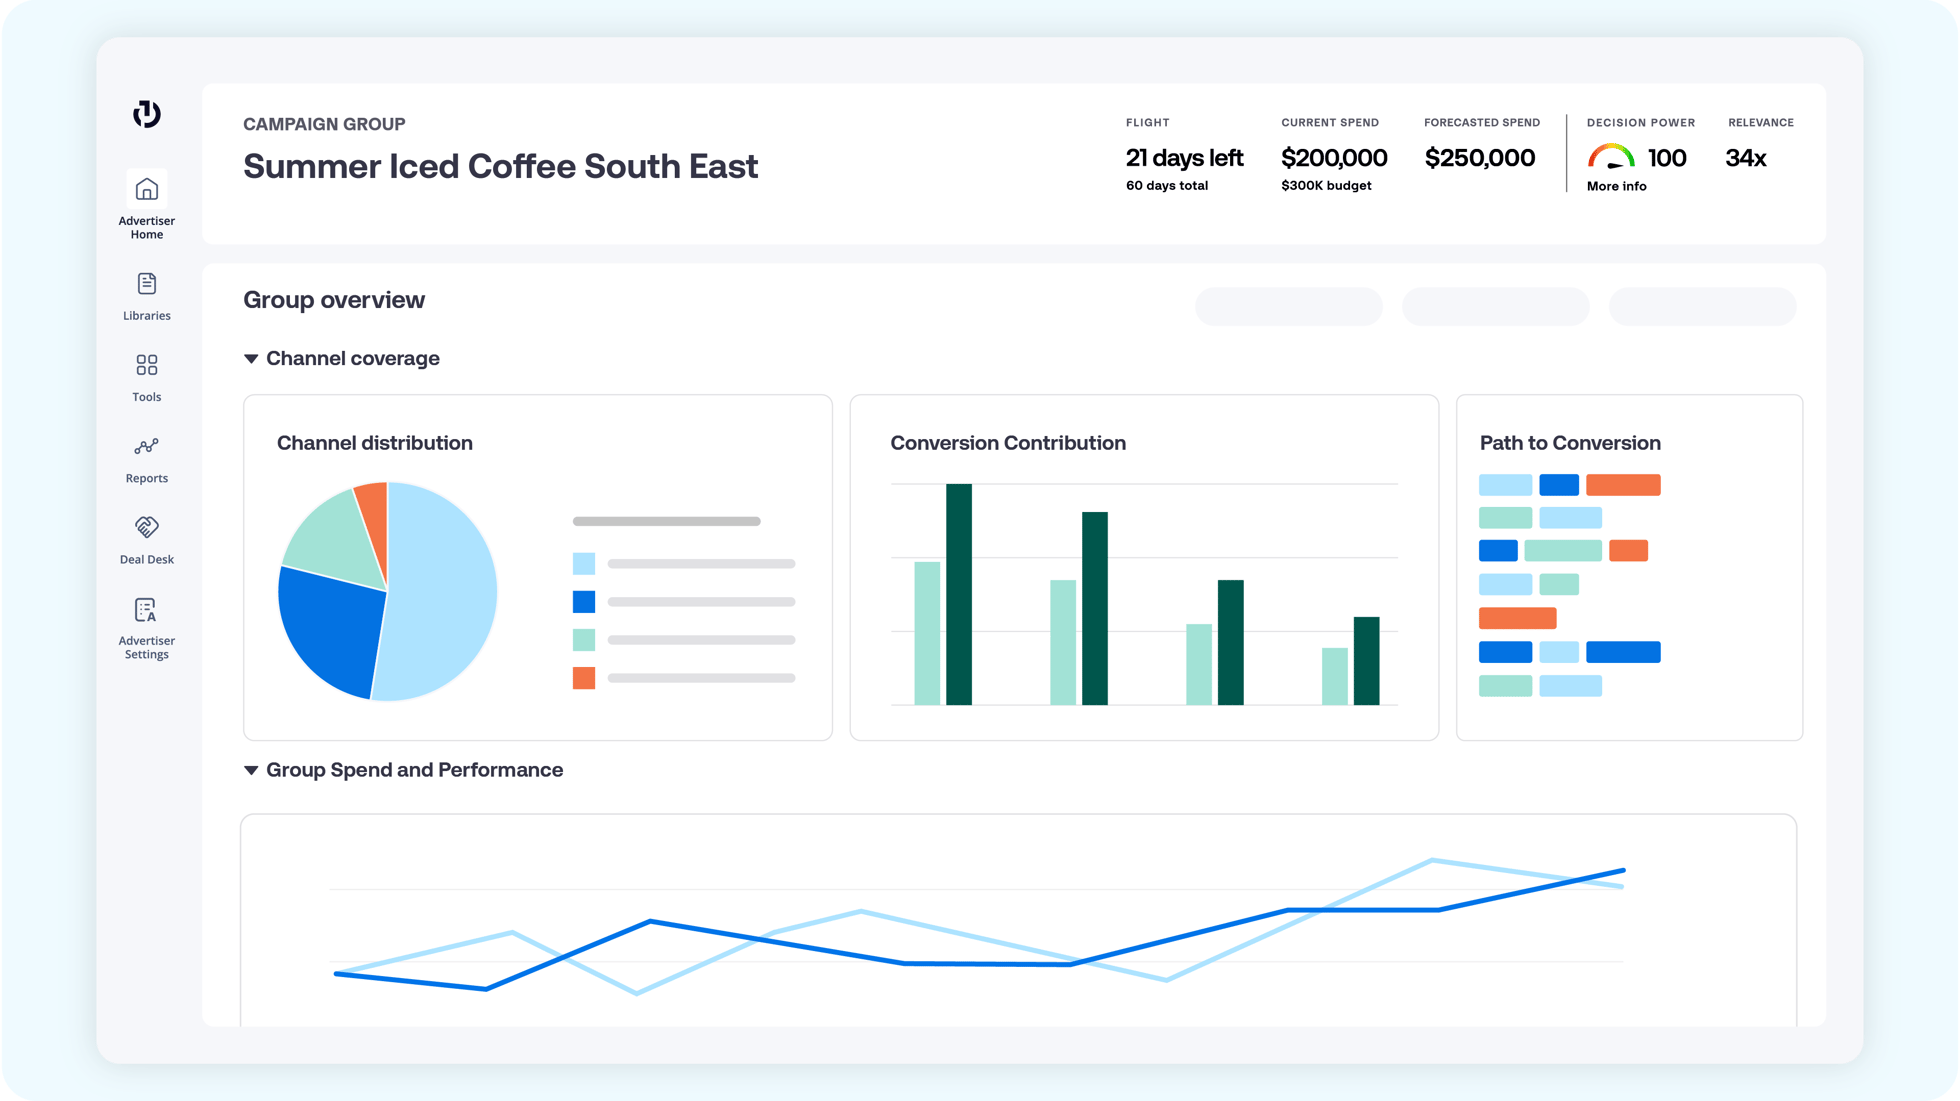Open Deal Desk from the sidebar
The height and width of the screenshot is (1101, 1960).
[146, 528]
